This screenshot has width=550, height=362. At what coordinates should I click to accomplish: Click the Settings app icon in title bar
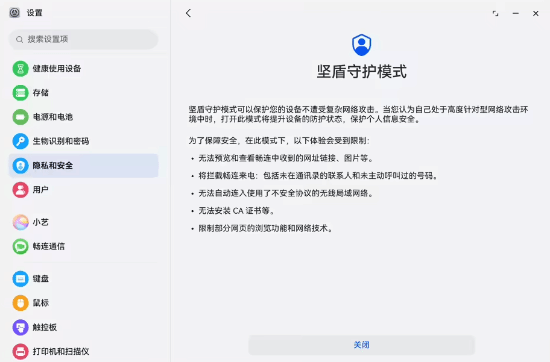tap(14, 13)
